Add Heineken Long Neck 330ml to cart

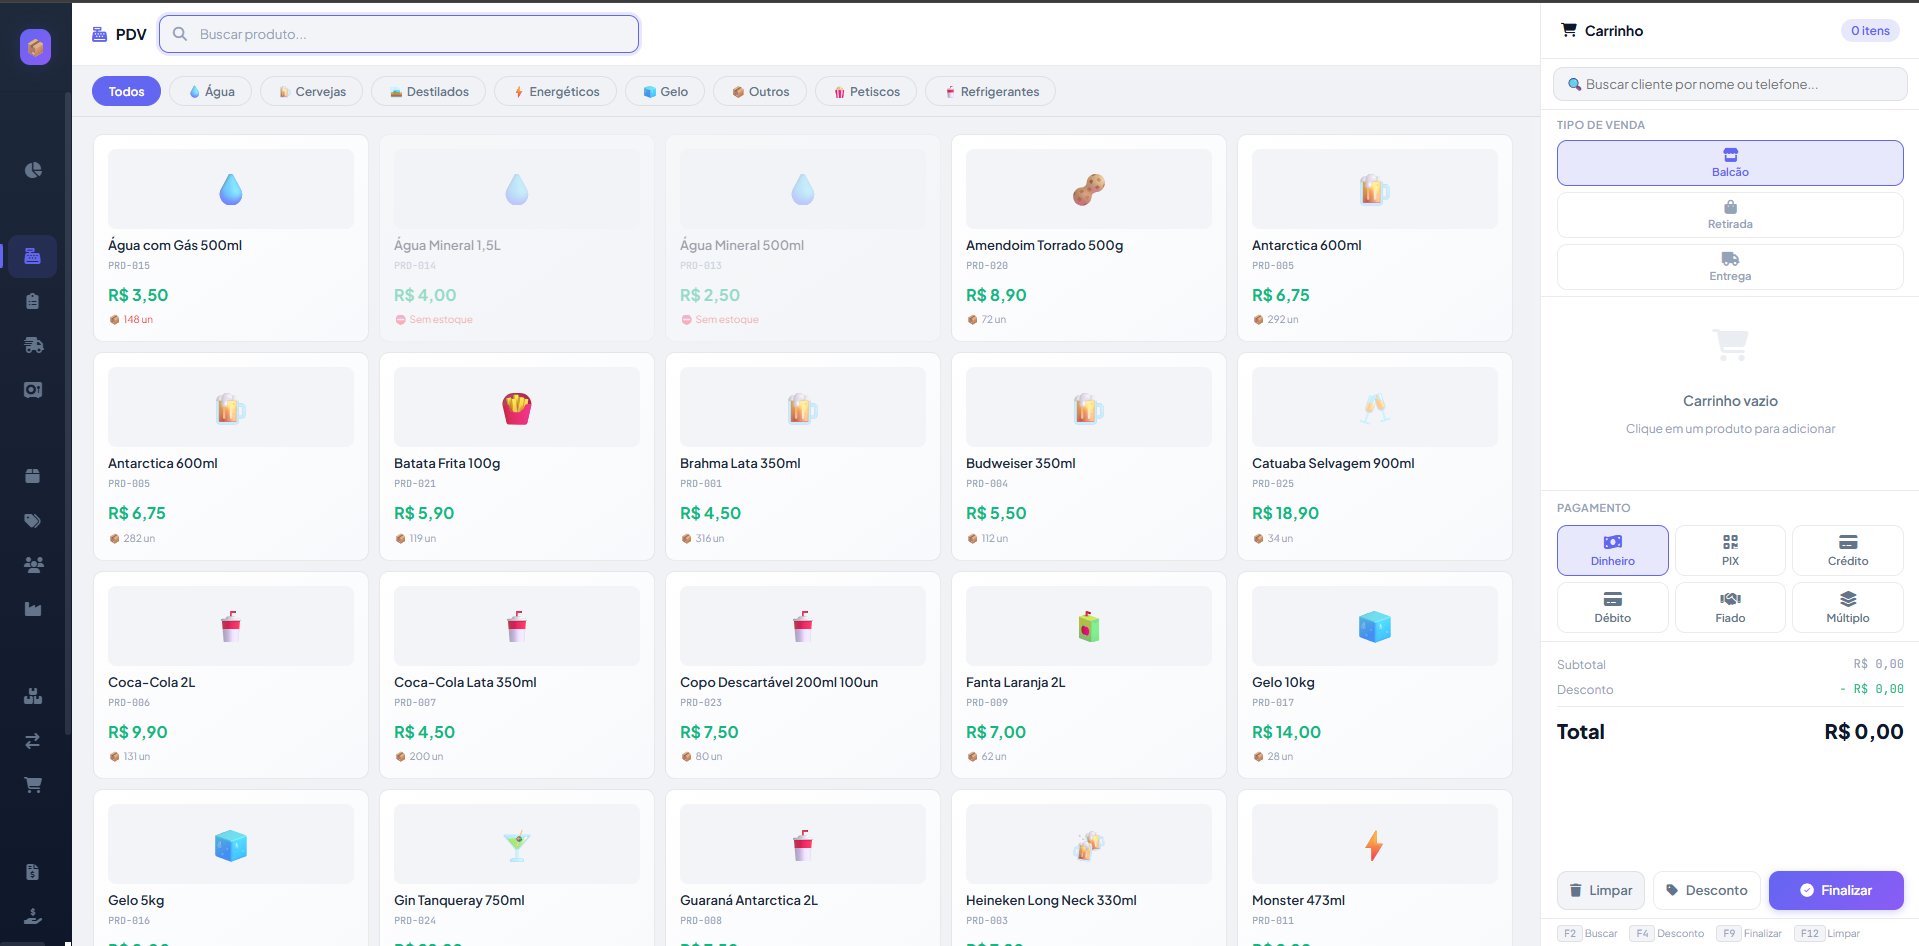click(1089, 868)
